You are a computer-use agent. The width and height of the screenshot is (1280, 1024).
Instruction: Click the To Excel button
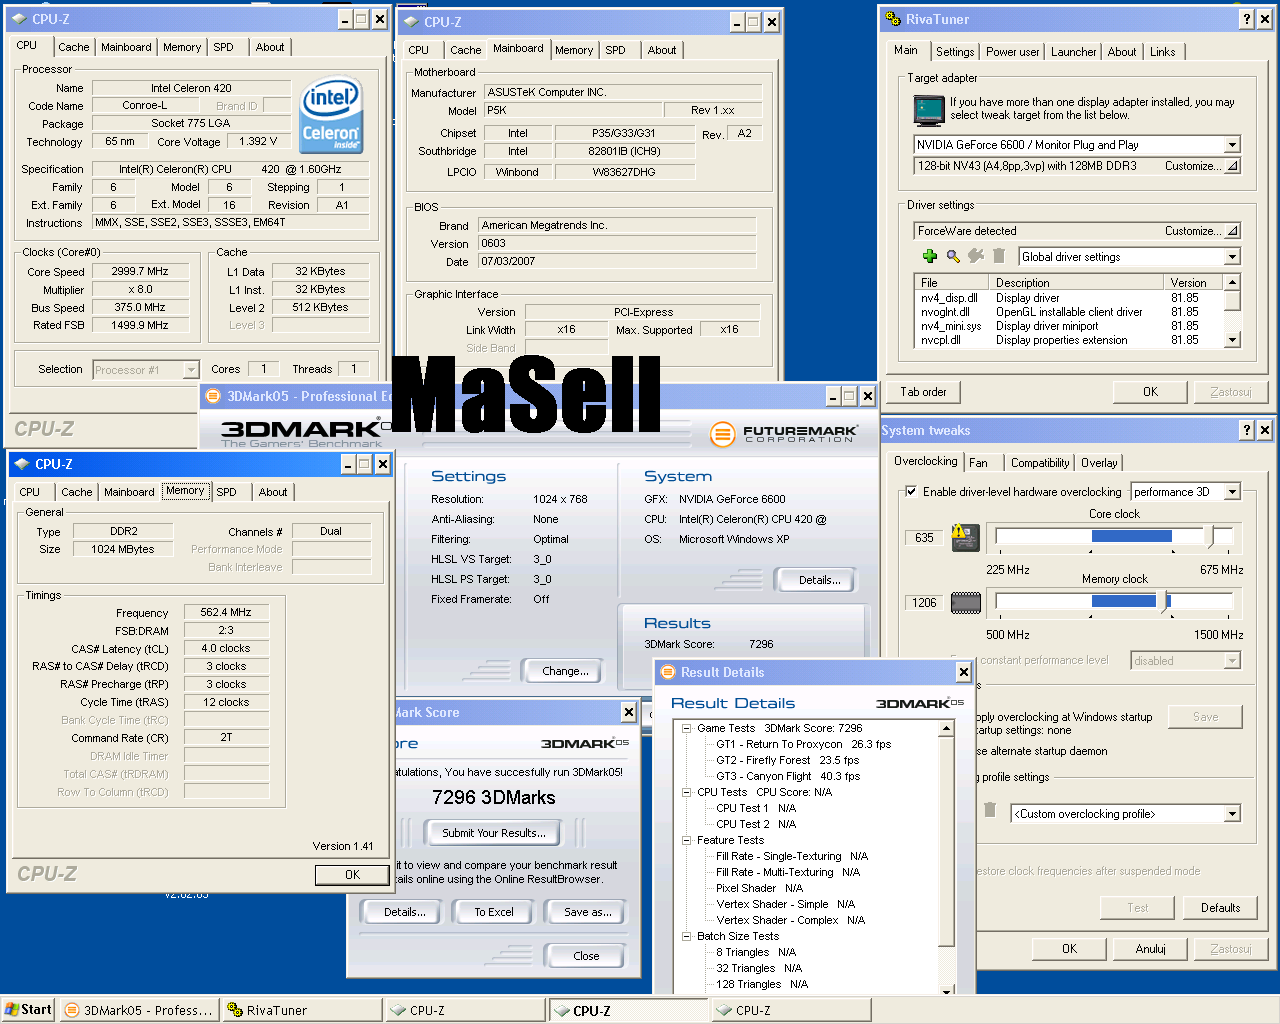(494, 912)
